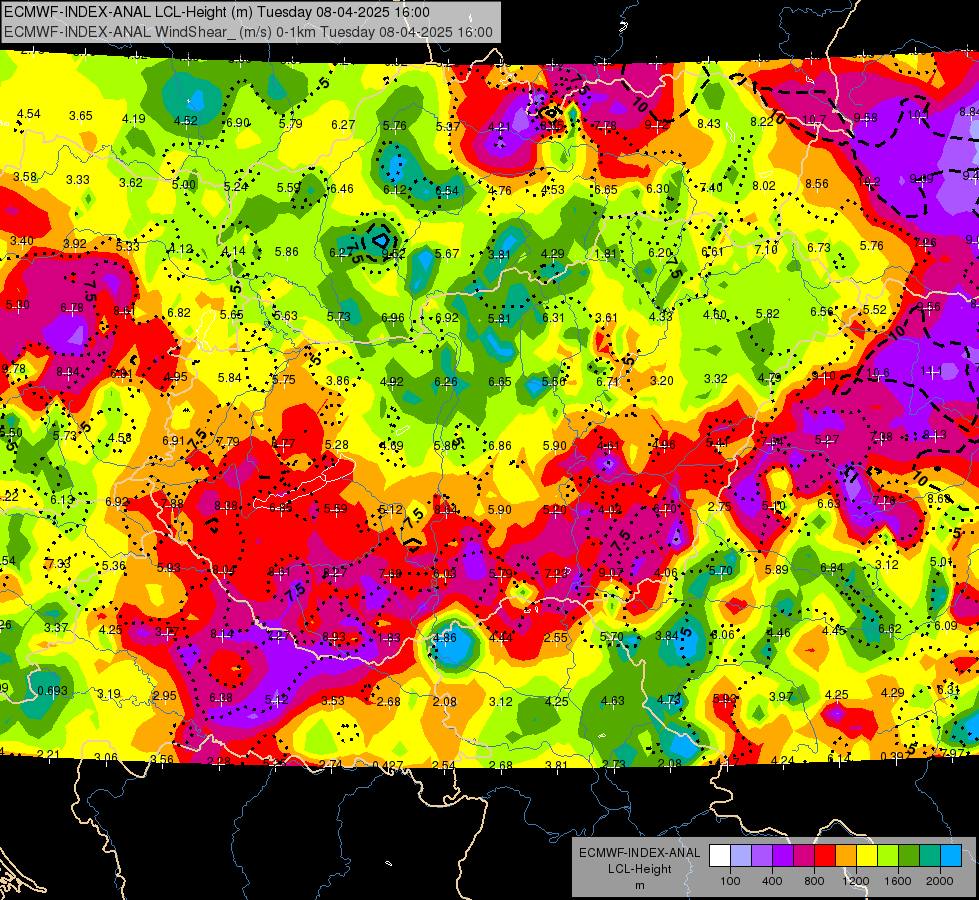Click the teal legend swatch left of 2000
Image resolution: width=979 pixels, height=900 pixels.
click(930, 856)
